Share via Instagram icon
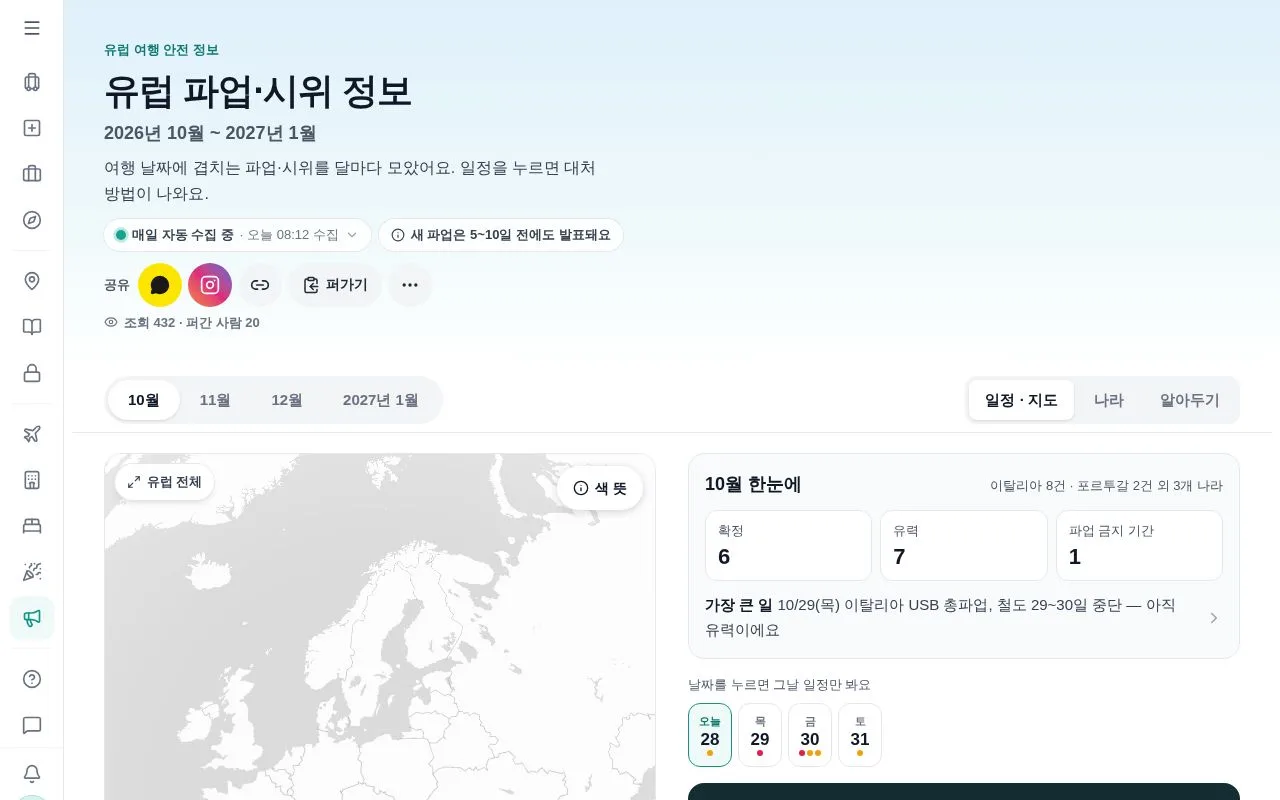1280x800 pixels. [210, 285]
